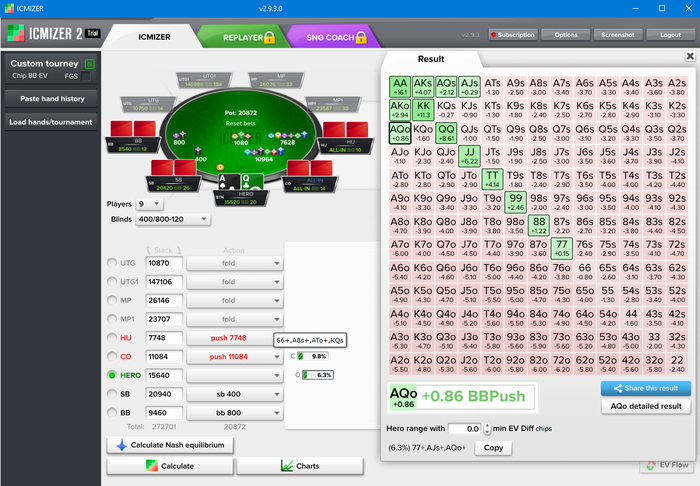Open the UTG1 action dropdown

pyautogui.click(x=235, y=282)
